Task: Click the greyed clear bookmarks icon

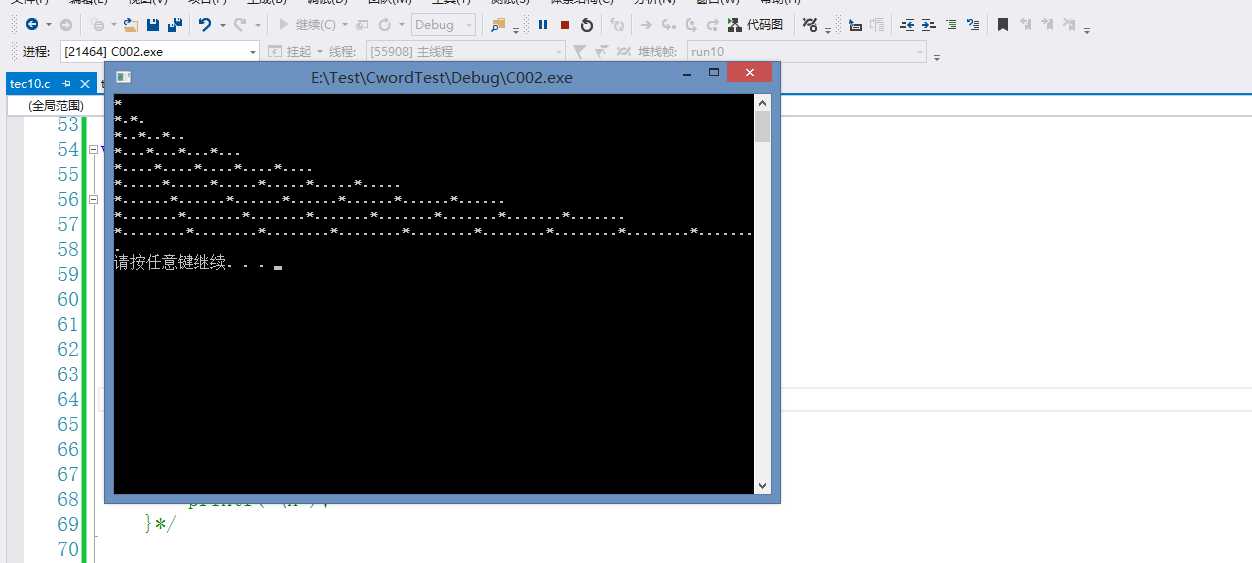Action: pyautogui.click(x=1068, y=24)
